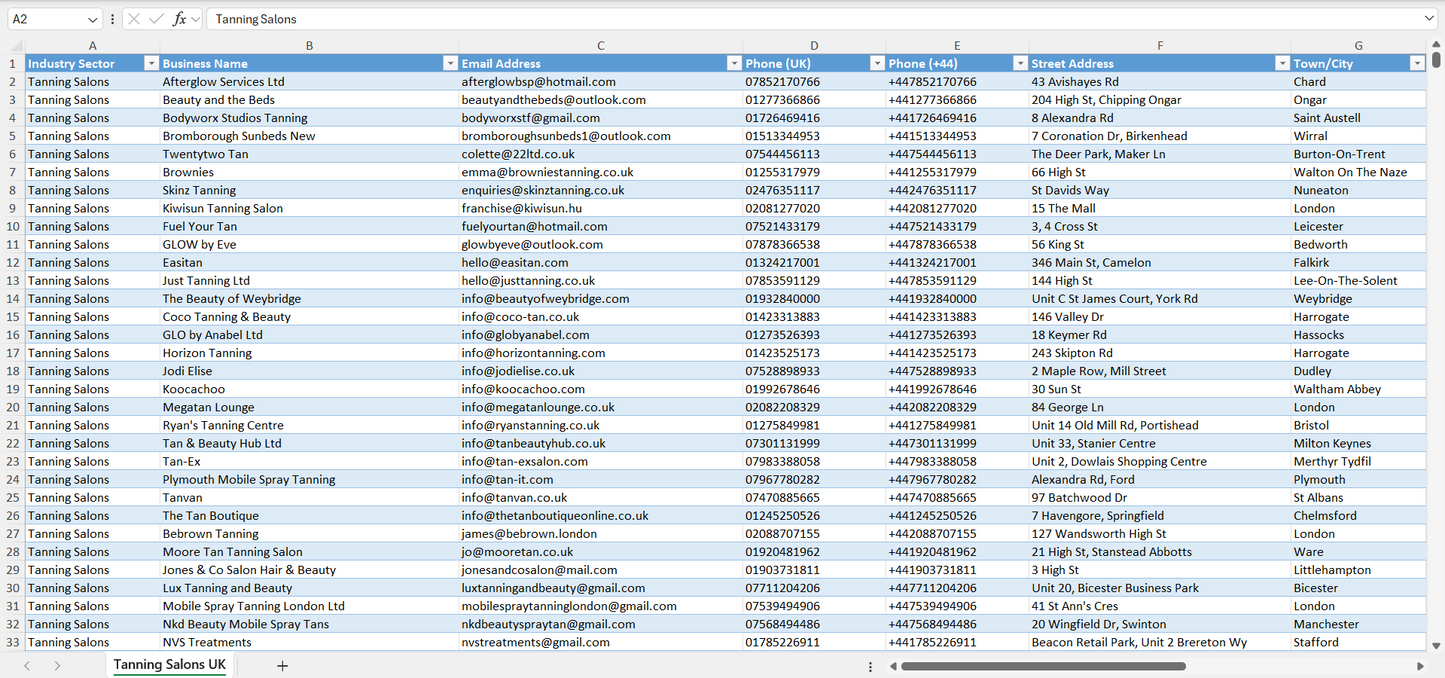Select the info@megatanlounge.co.uk email cell
The height and width of the screenshot is (678, 1445).
(x=601, y=407)
